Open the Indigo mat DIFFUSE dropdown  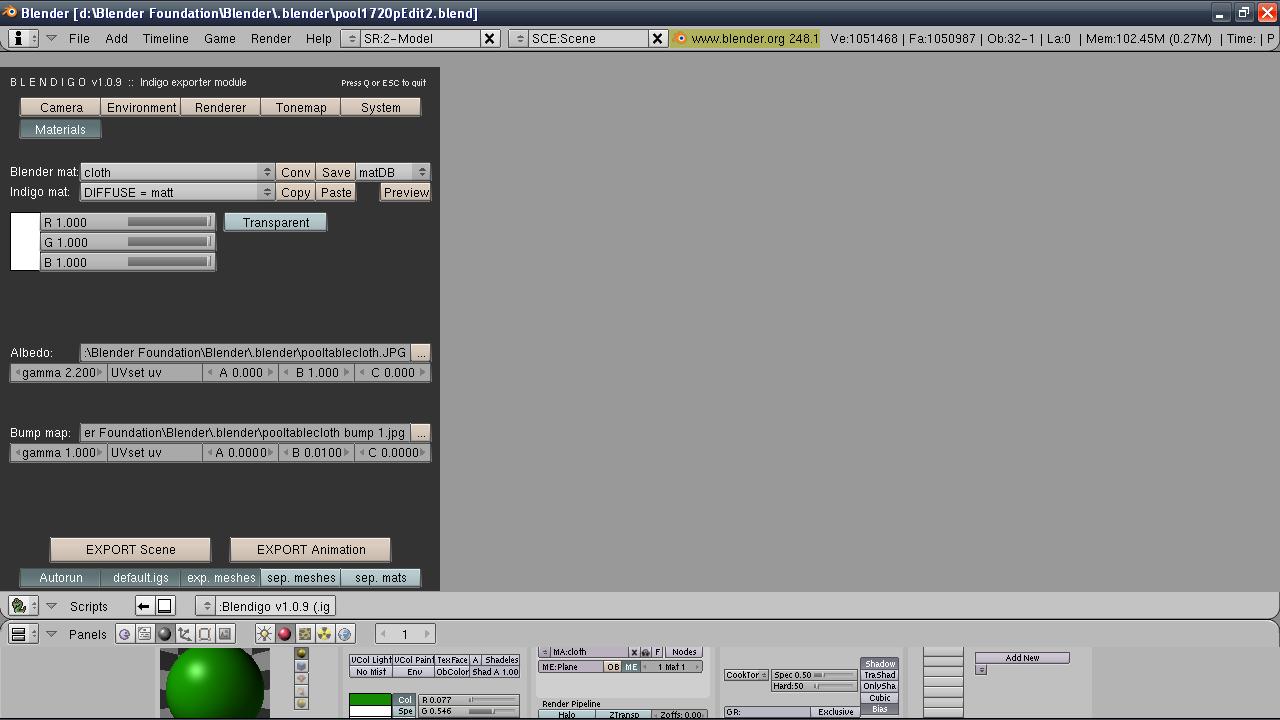pyautogui.click(x=177, y=192)
